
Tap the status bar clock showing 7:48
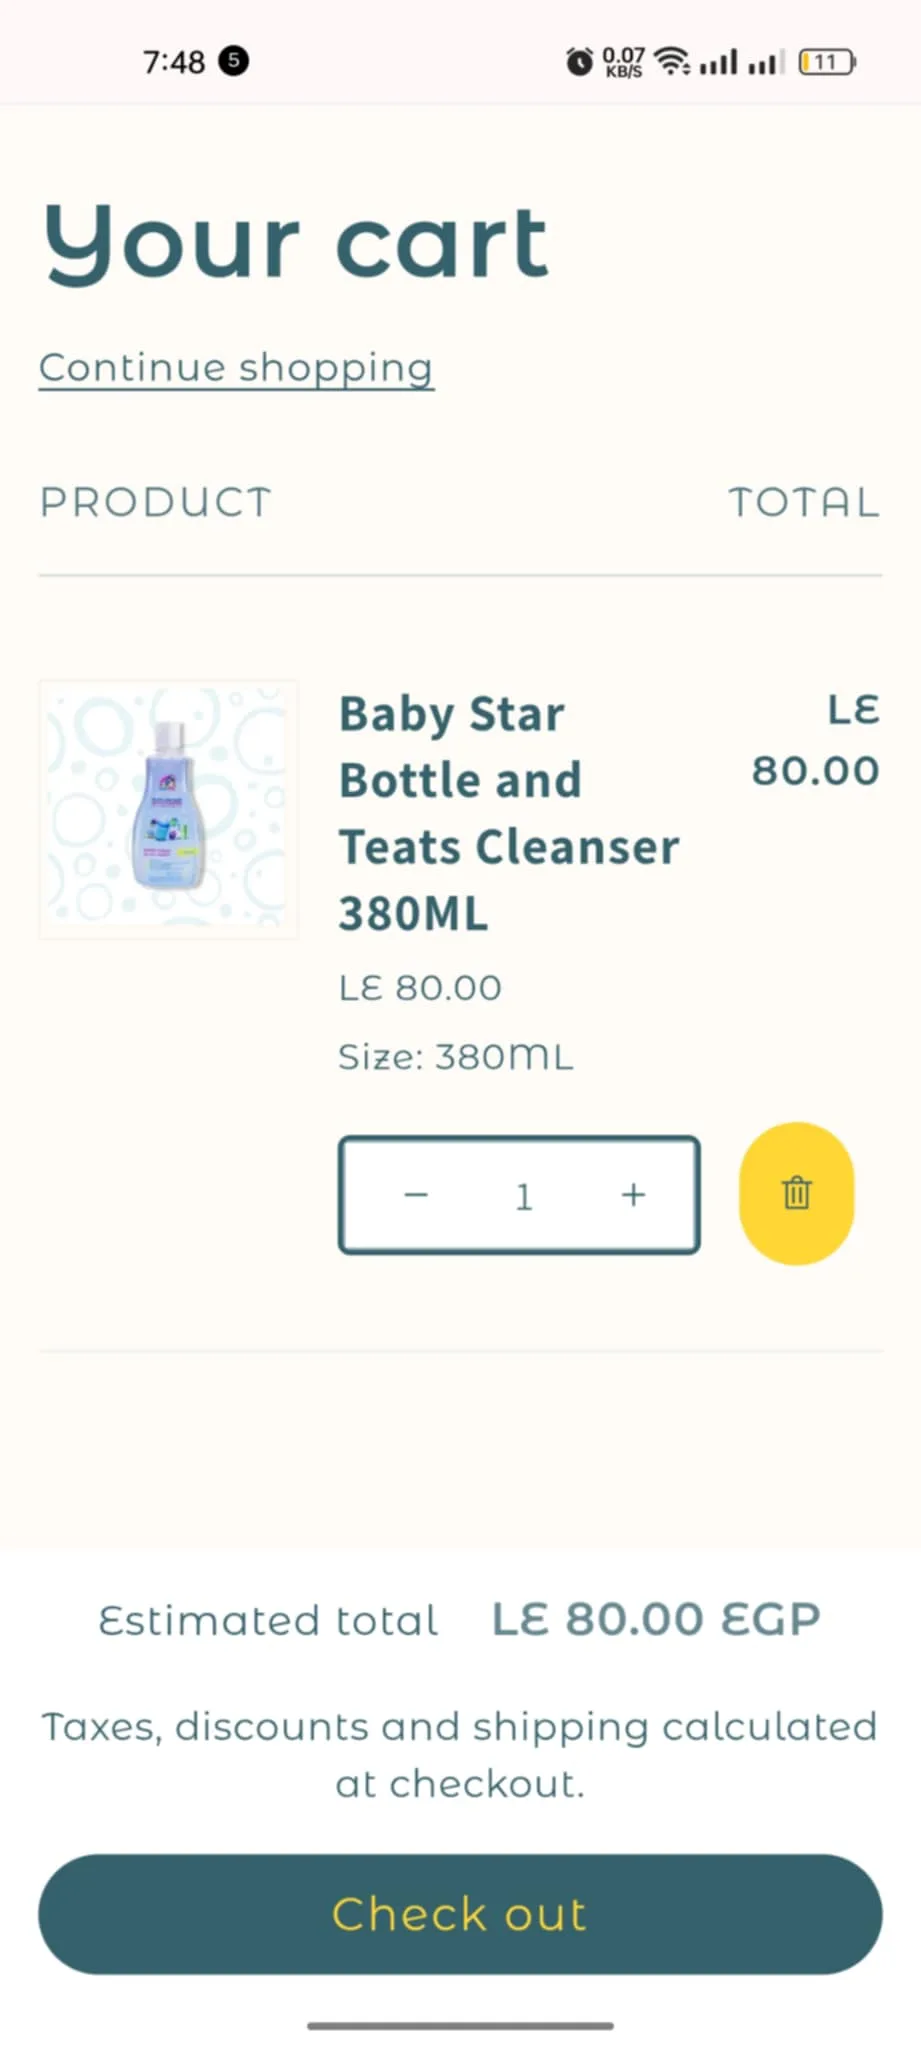pyautogui.click(x=174, y=62)
